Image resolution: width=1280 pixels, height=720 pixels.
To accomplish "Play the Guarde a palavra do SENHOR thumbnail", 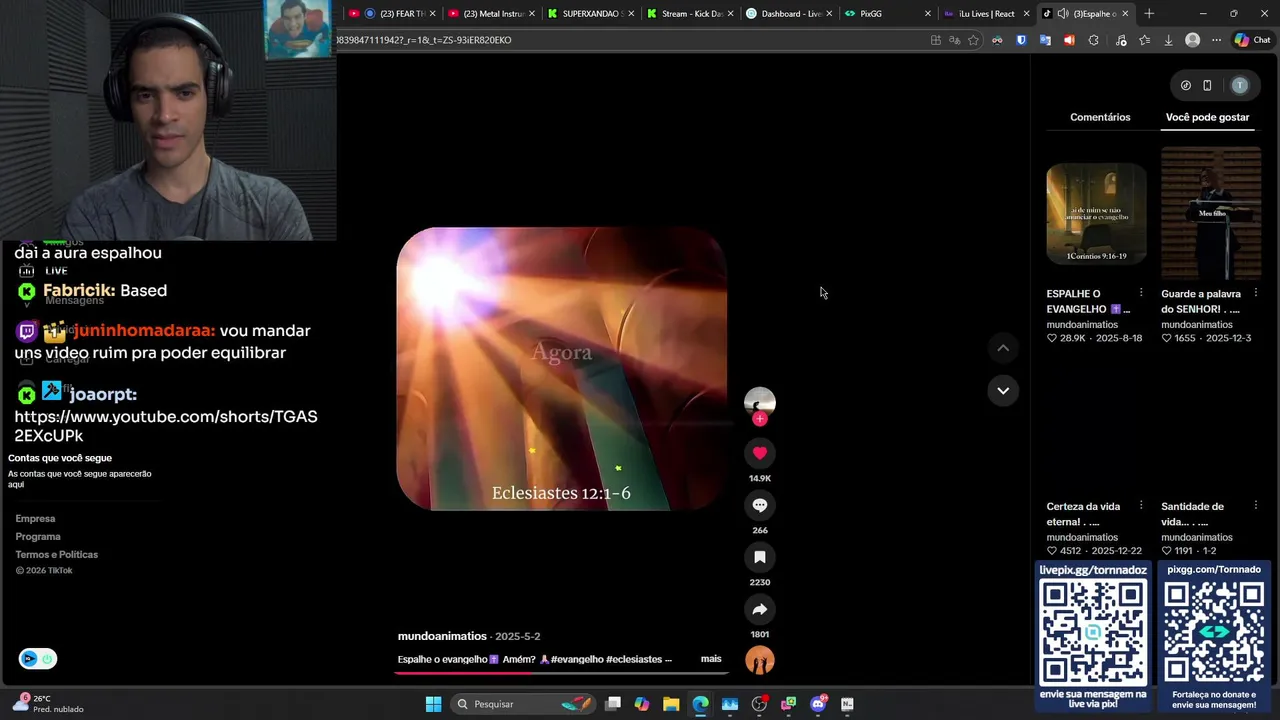I will tap(1211, 213).
